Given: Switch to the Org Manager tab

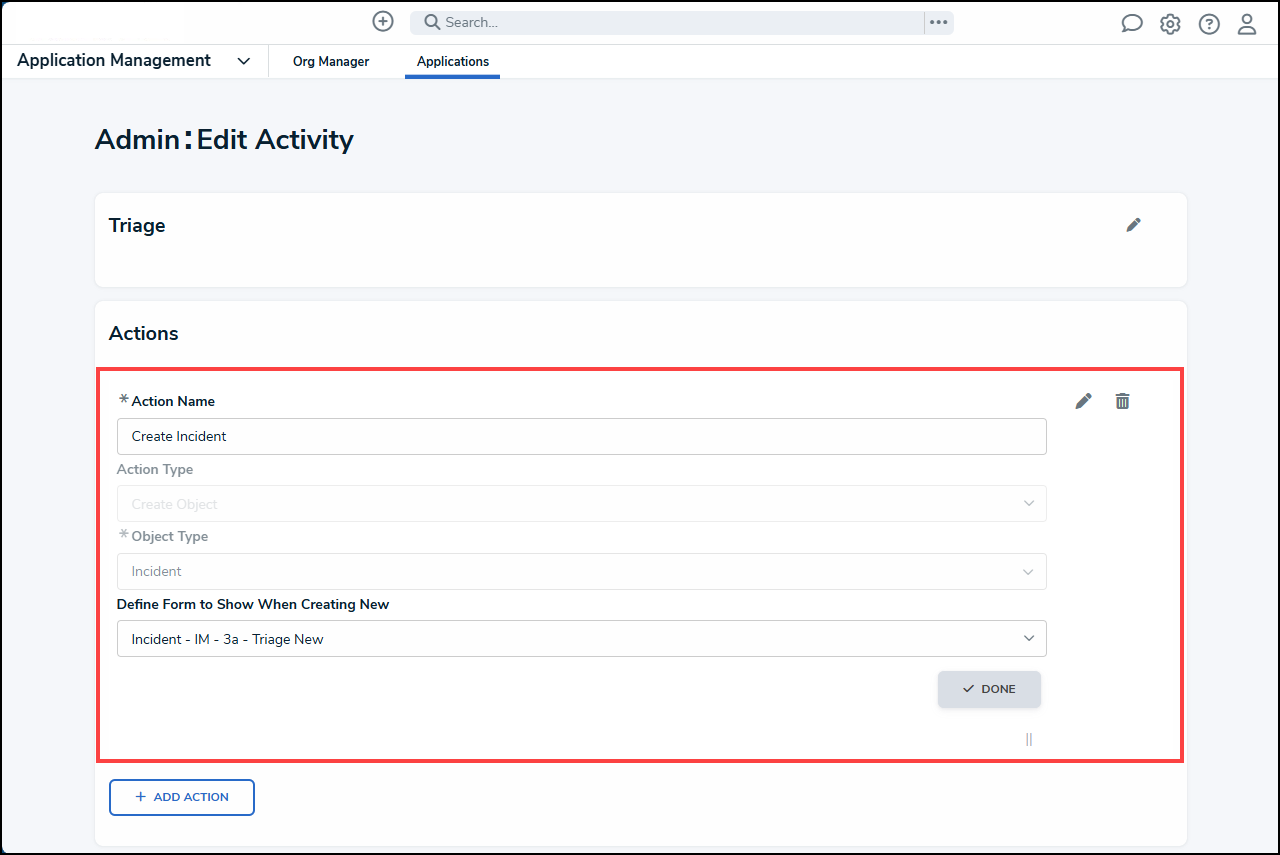Looking at the screenshot, I should (331, 62).
